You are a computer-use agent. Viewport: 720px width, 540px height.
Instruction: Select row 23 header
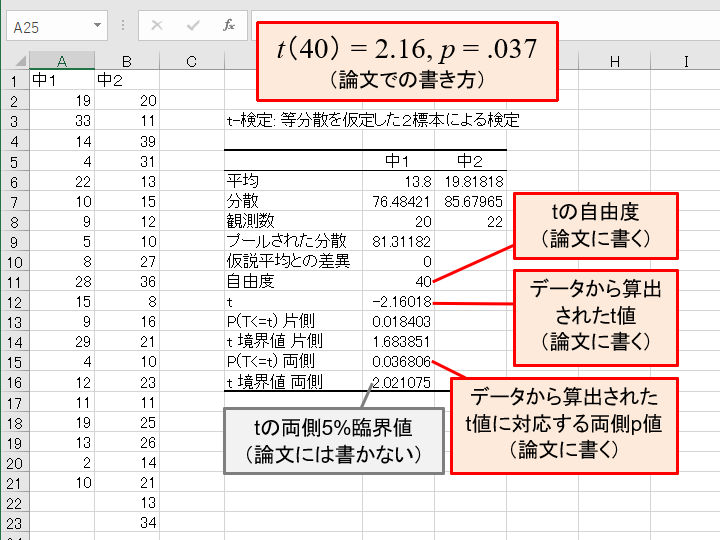[x=14, y=521]
